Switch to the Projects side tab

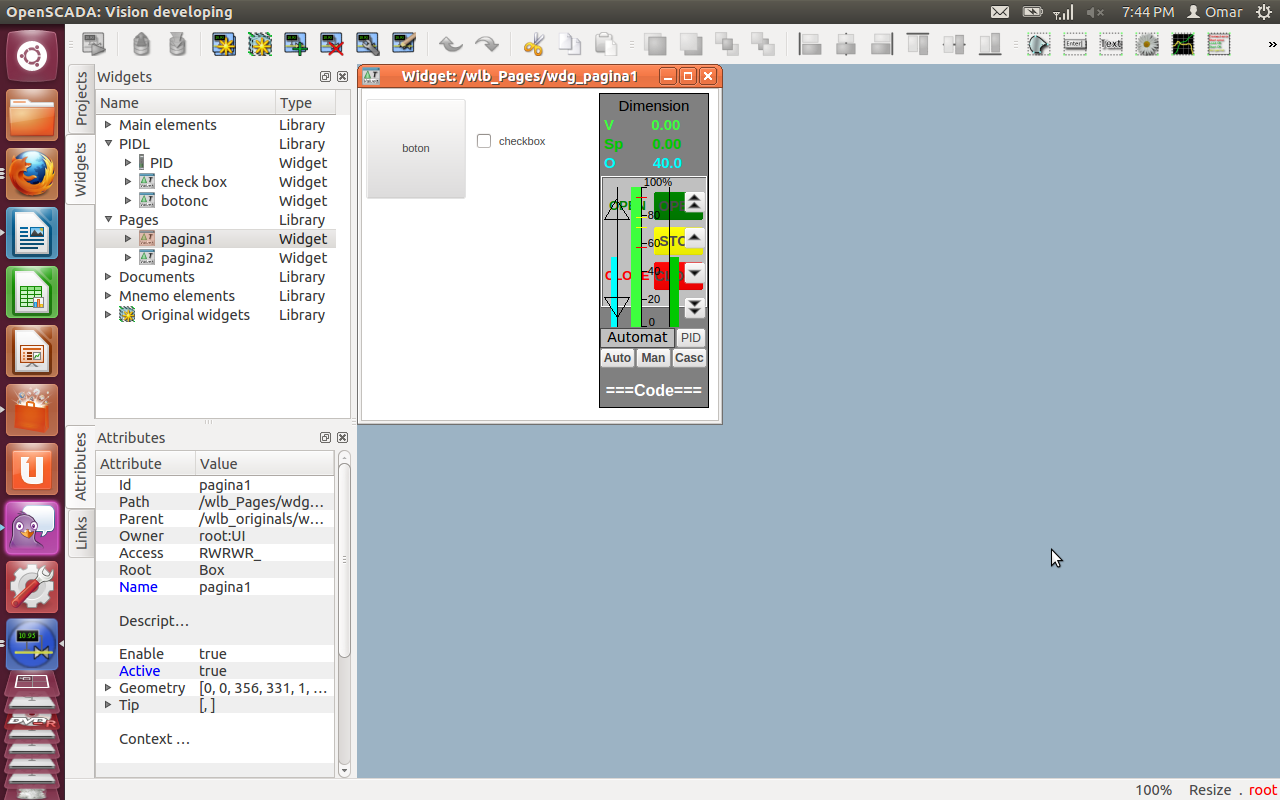pyautogui.click(x=81, y=98)
